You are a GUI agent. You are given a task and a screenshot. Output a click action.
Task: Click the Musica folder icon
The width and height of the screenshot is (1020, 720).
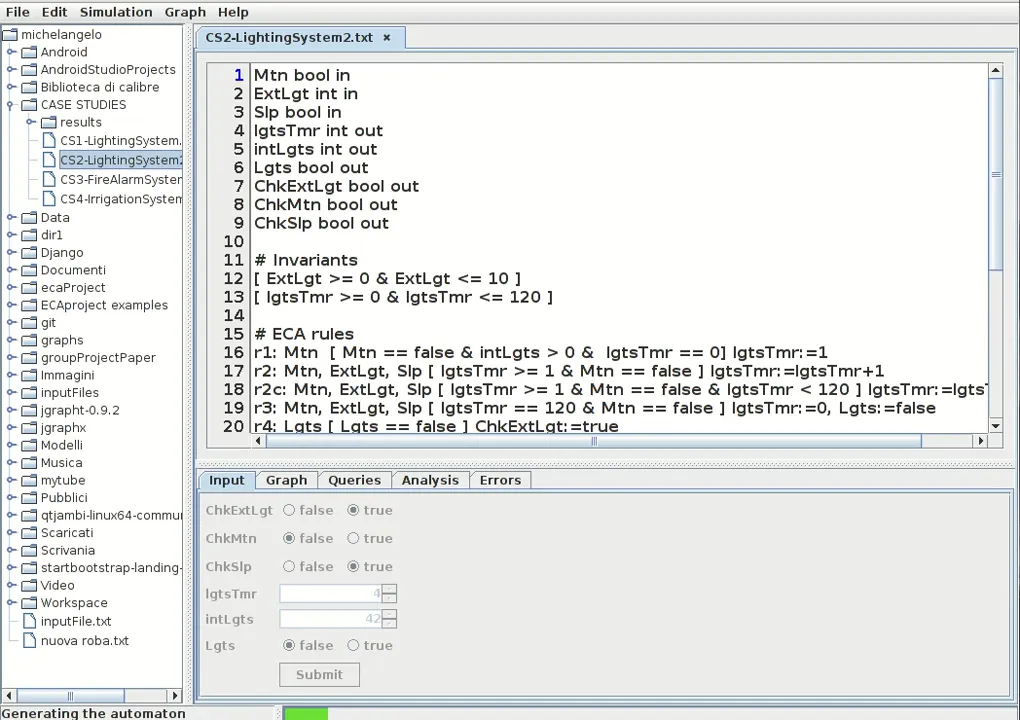point(29,463)
